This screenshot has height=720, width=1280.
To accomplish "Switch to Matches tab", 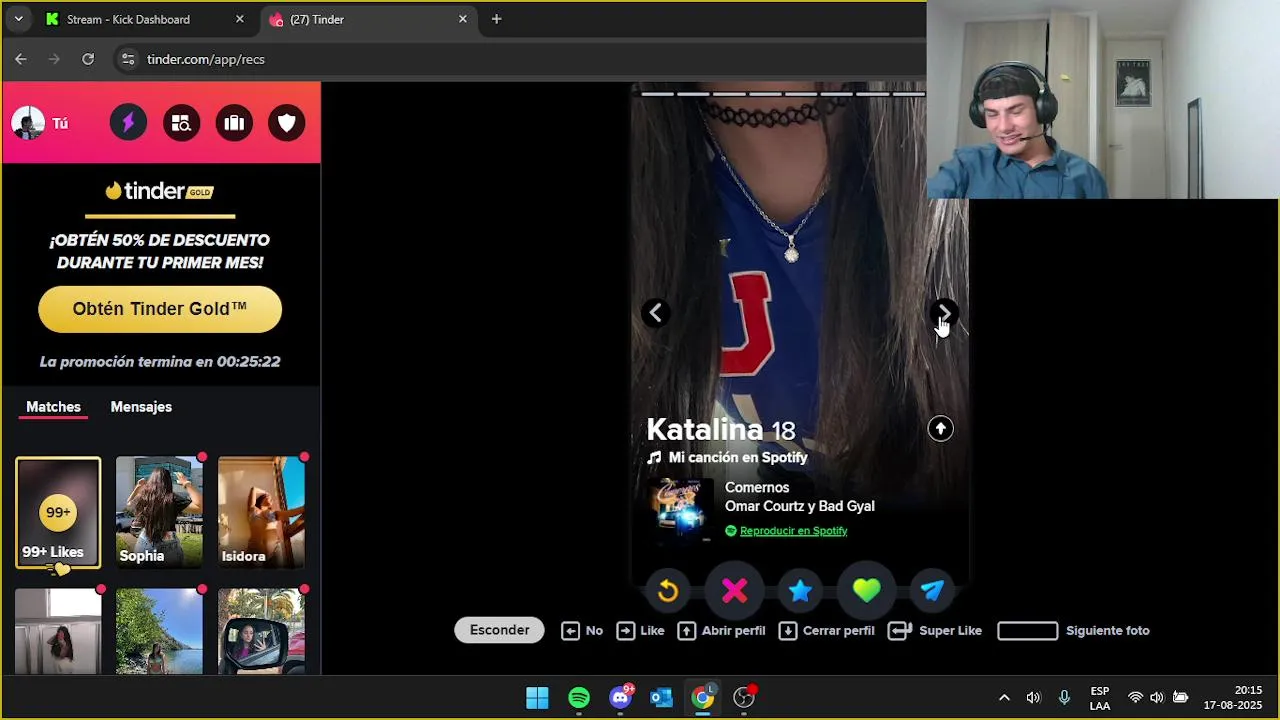I will tap(53, 407).
